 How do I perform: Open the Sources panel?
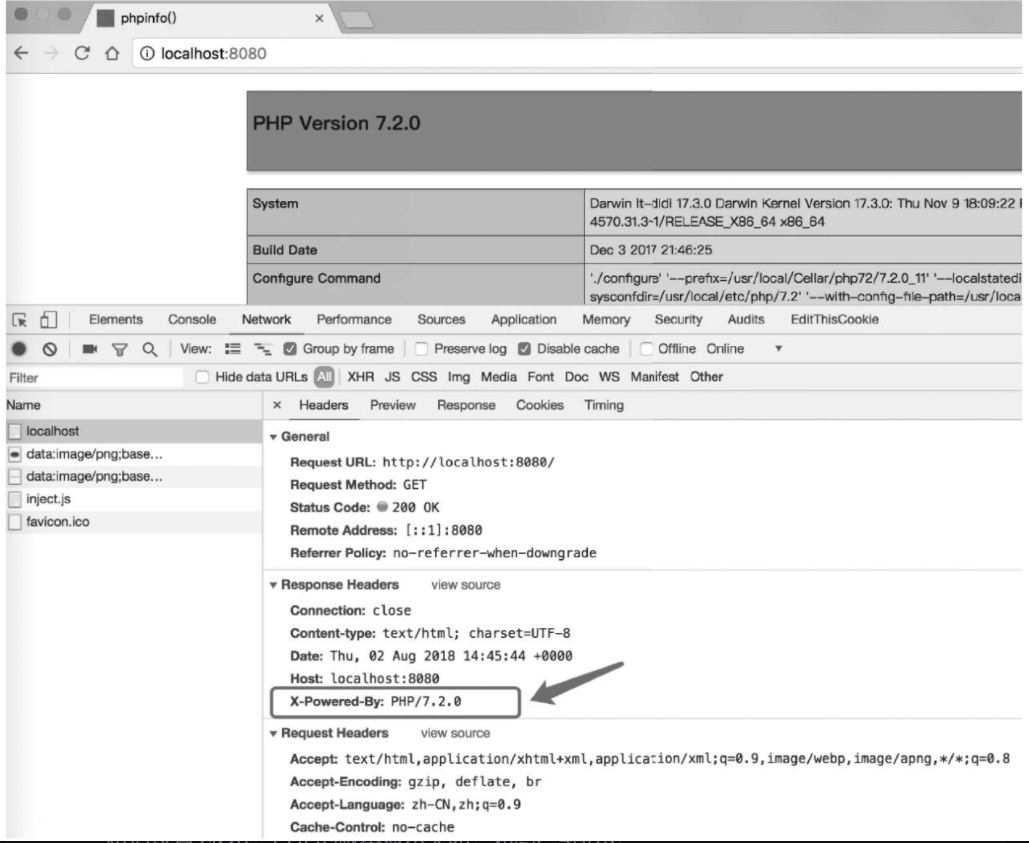441,319
